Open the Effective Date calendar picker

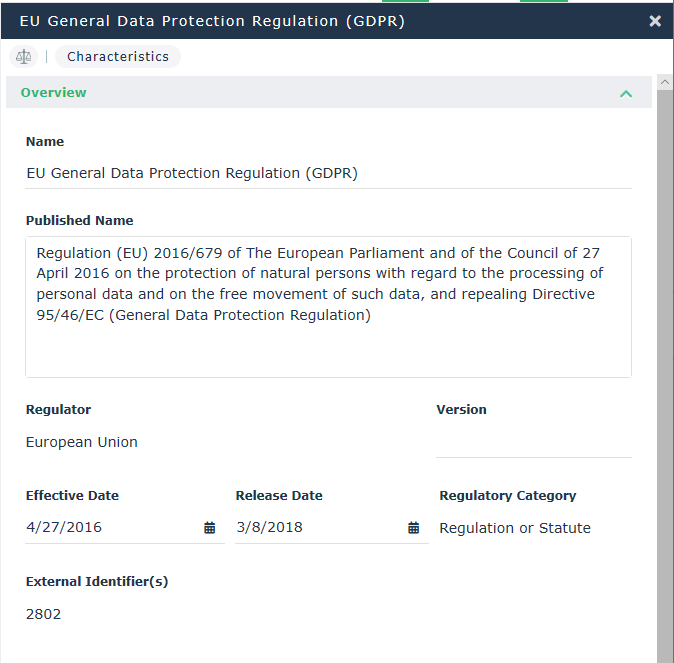[210, 528]
